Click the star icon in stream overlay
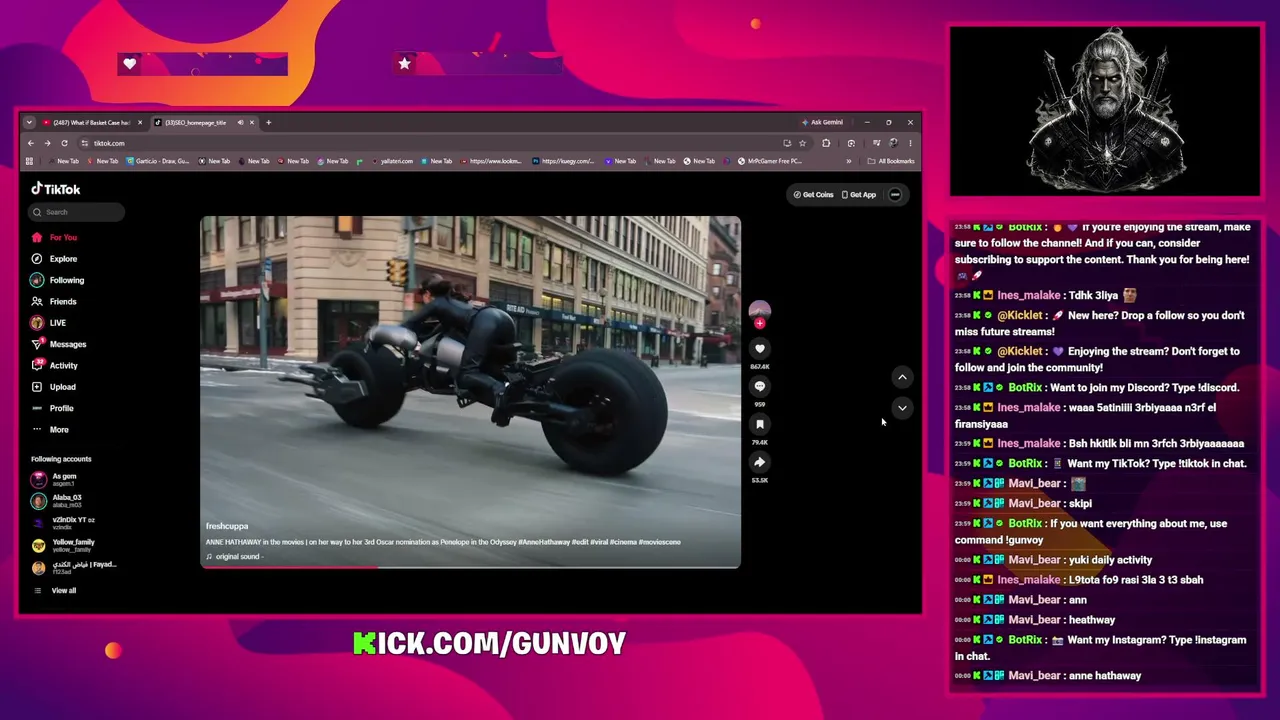The image size is (1280, 720). coord(404,64)
